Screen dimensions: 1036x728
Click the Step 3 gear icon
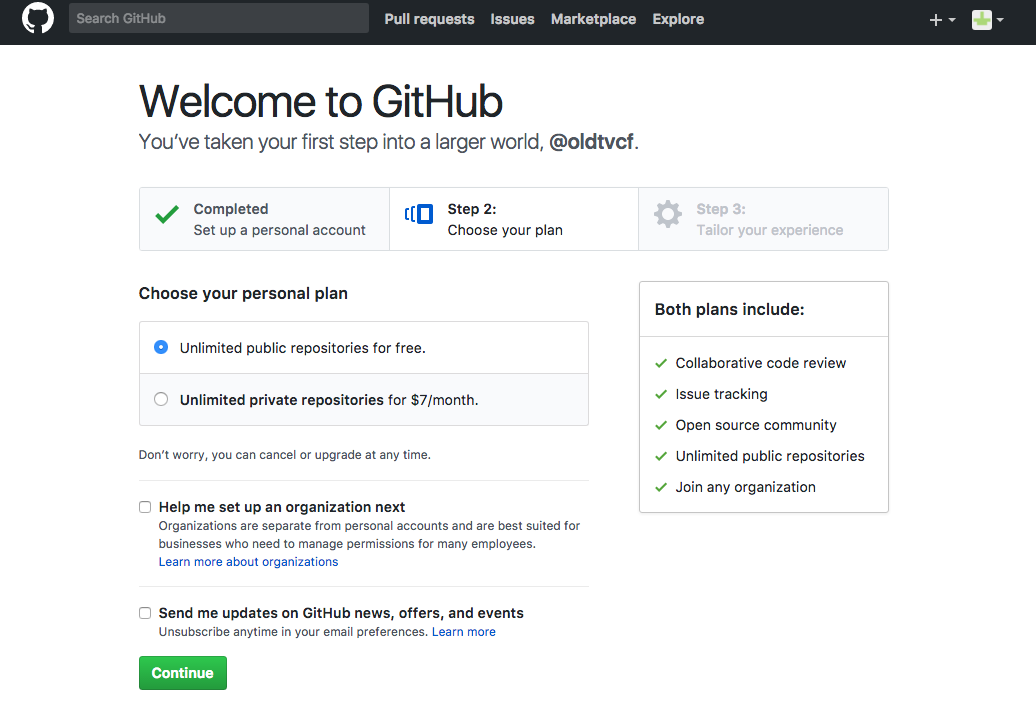coord(667,214)
